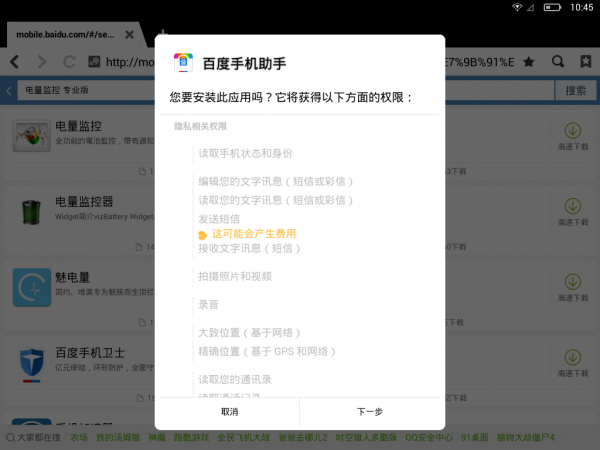This screenshot has width=600, height=450.
Task: Tap the 取消 button in install dialog
Action: point(230,412)
